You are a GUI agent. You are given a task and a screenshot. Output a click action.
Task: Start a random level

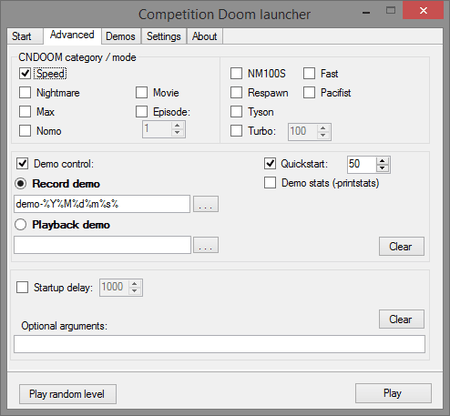[68, 394]
